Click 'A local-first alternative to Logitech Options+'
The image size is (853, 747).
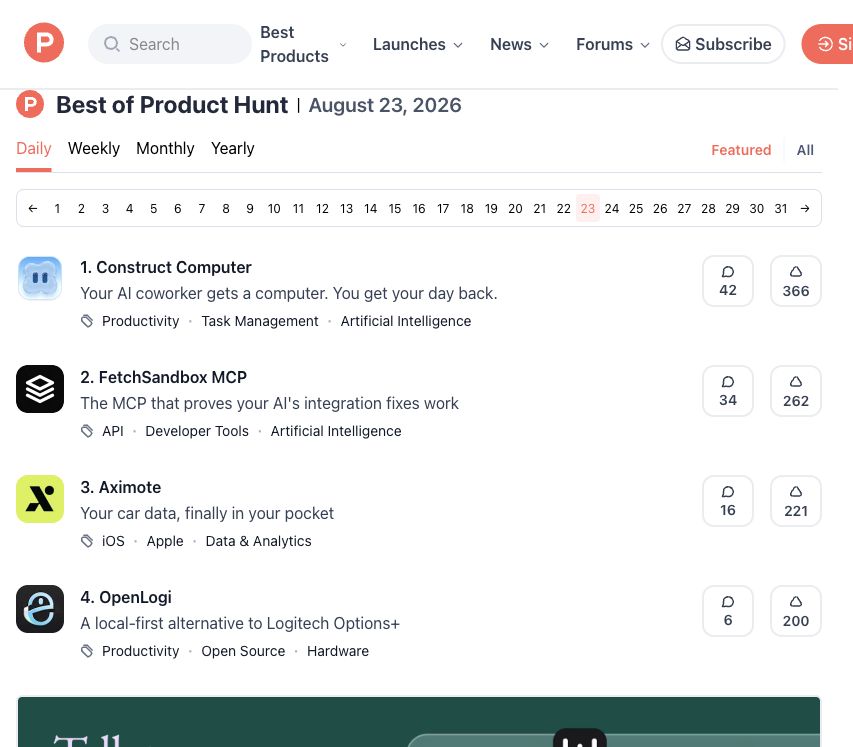click(x=240, y=623)
